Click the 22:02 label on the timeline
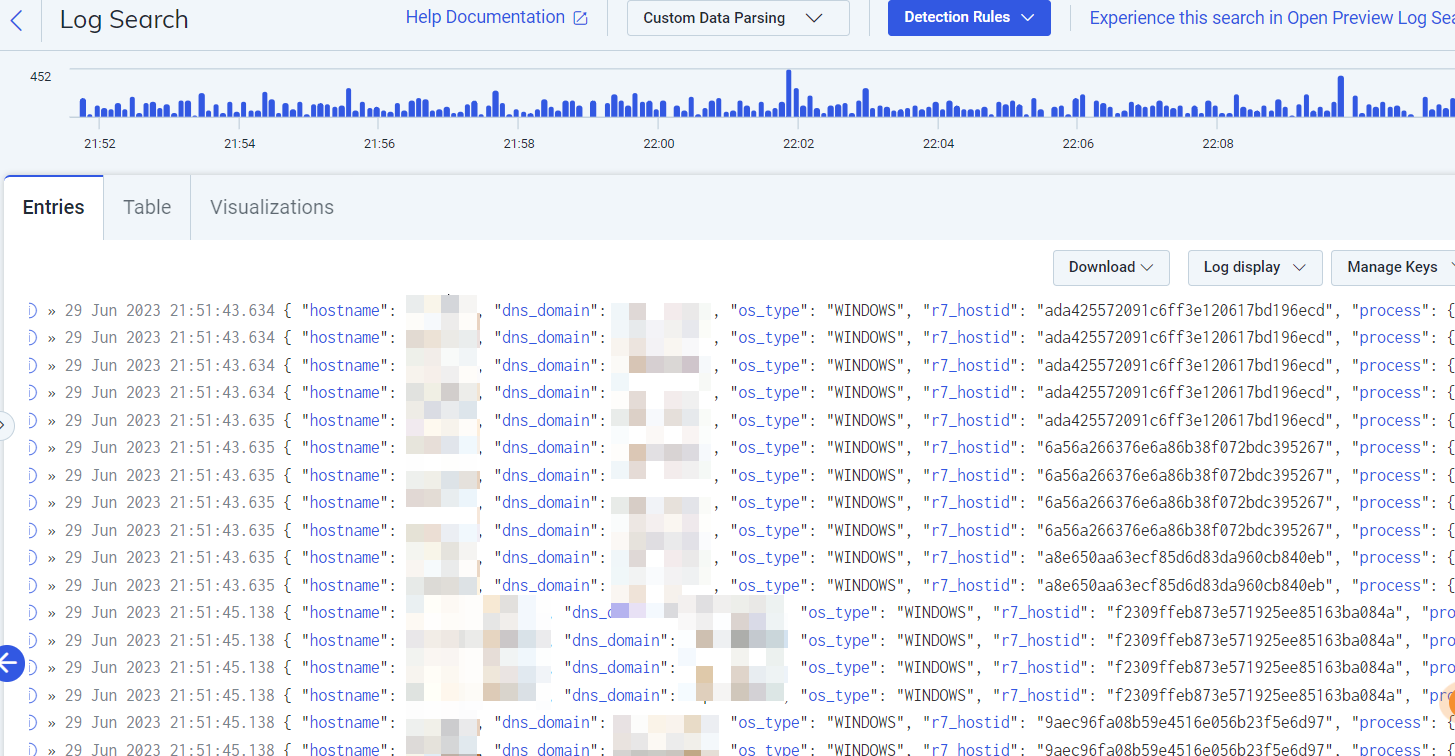 (798, 144)
